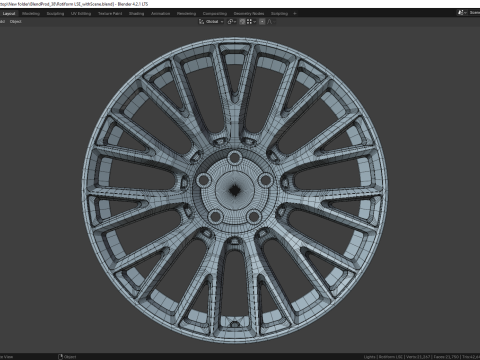
Task: Click the Object indicator in status bar
Action: tap(67, 357)
